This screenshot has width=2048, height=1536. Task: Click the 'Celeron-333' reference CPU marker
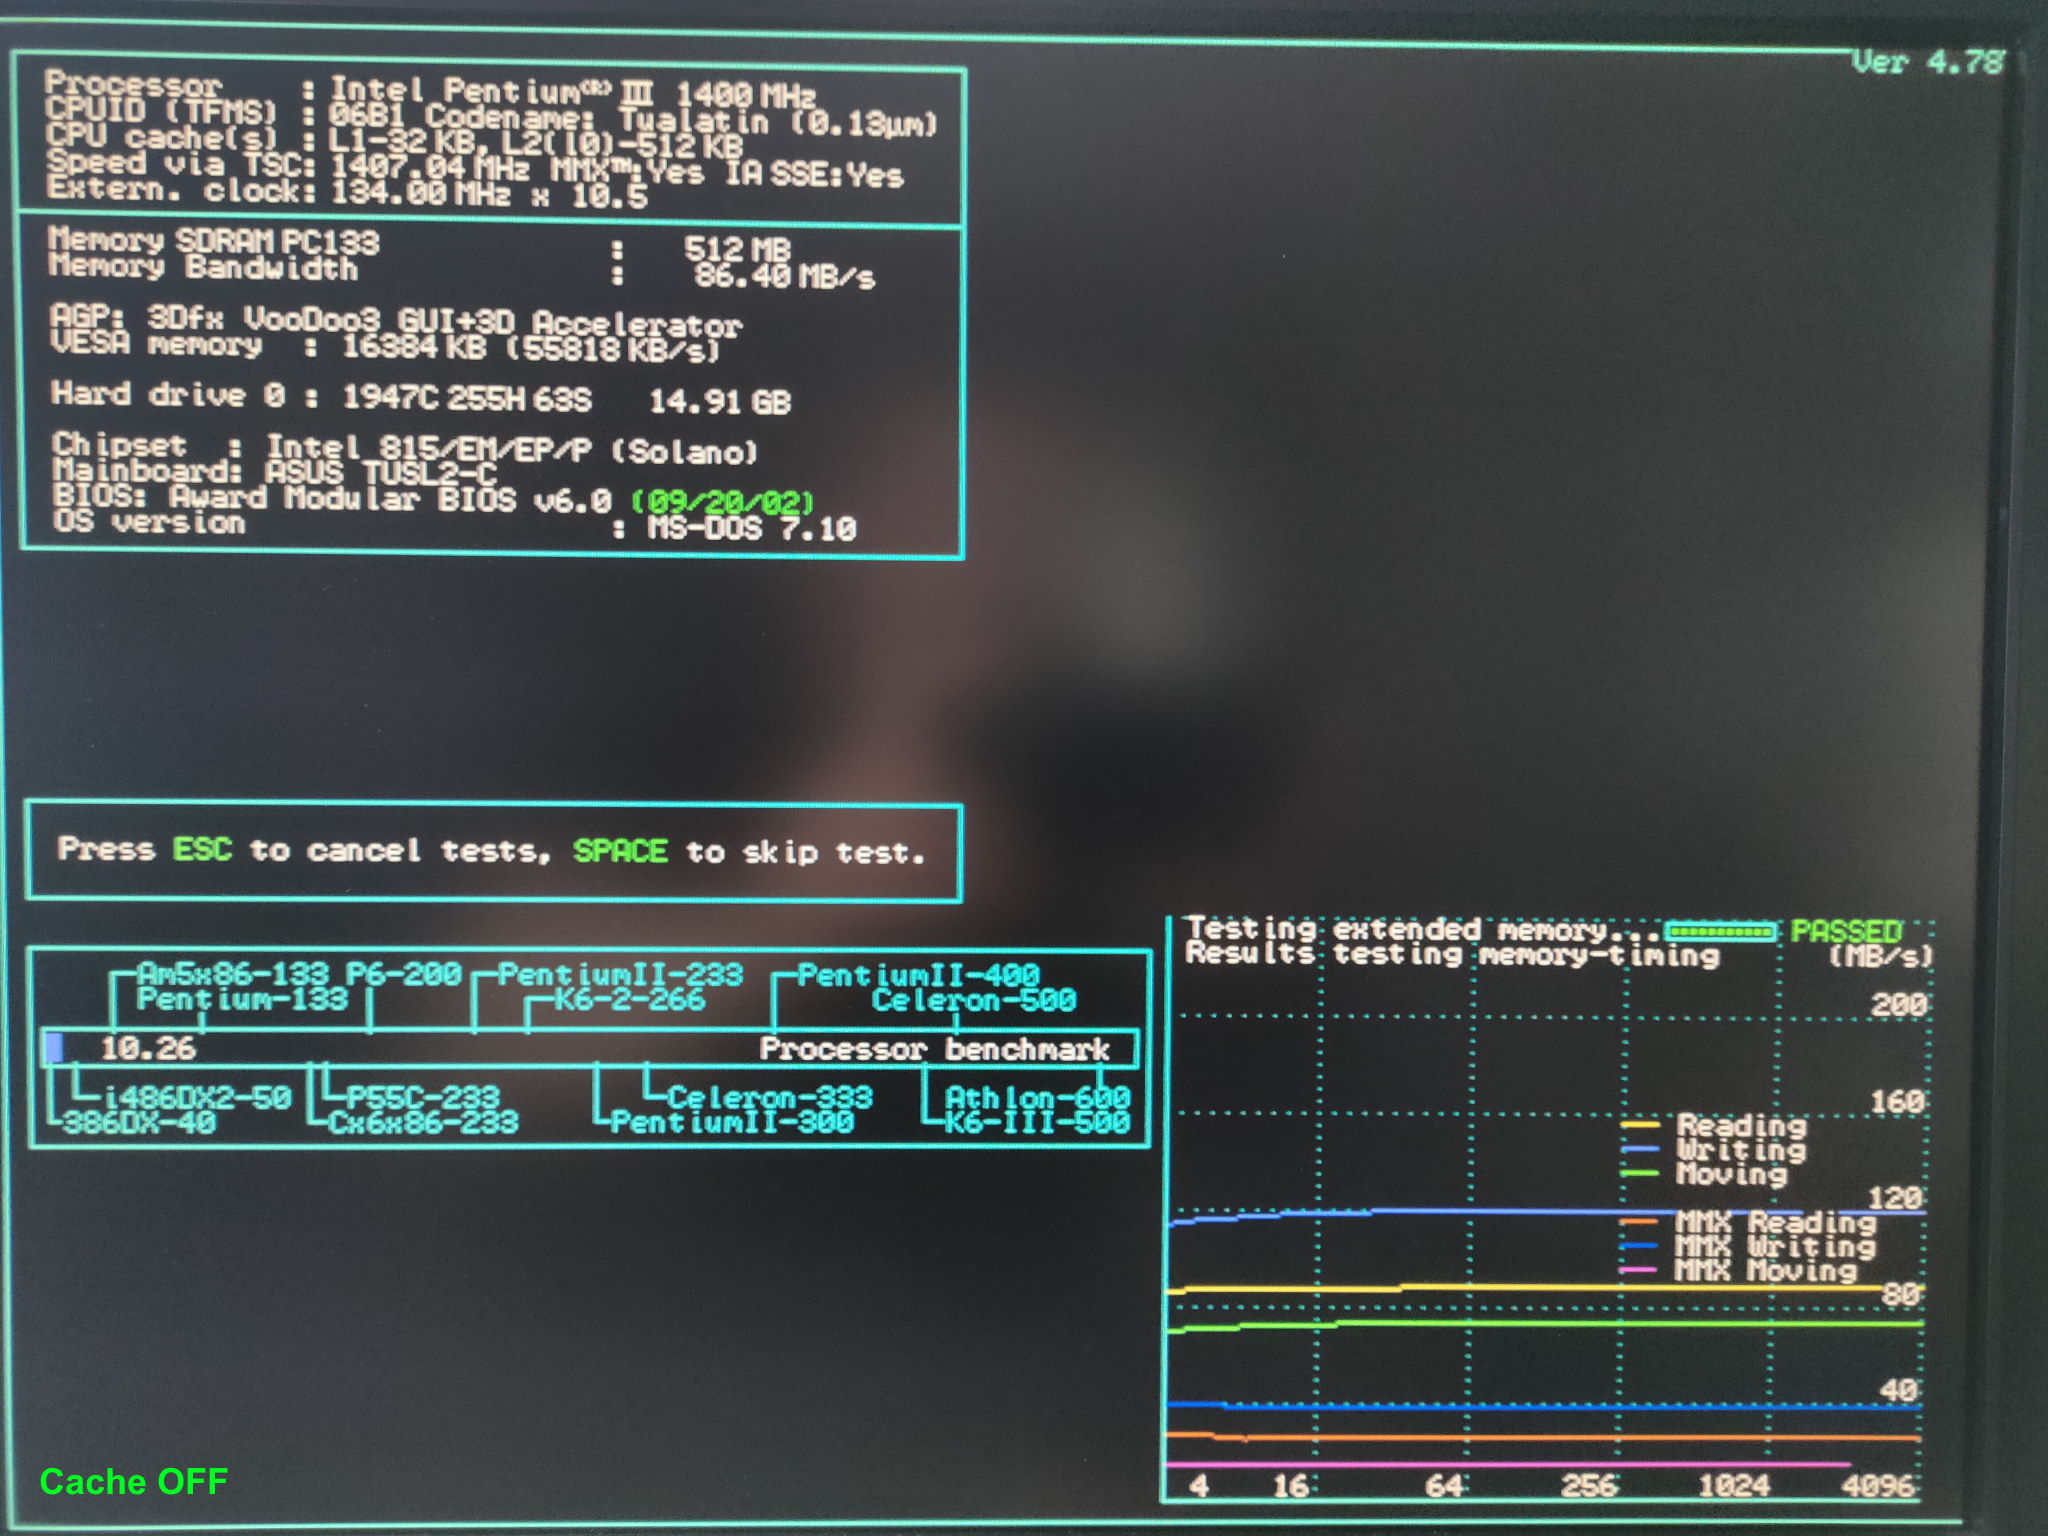pos(769,1098)
